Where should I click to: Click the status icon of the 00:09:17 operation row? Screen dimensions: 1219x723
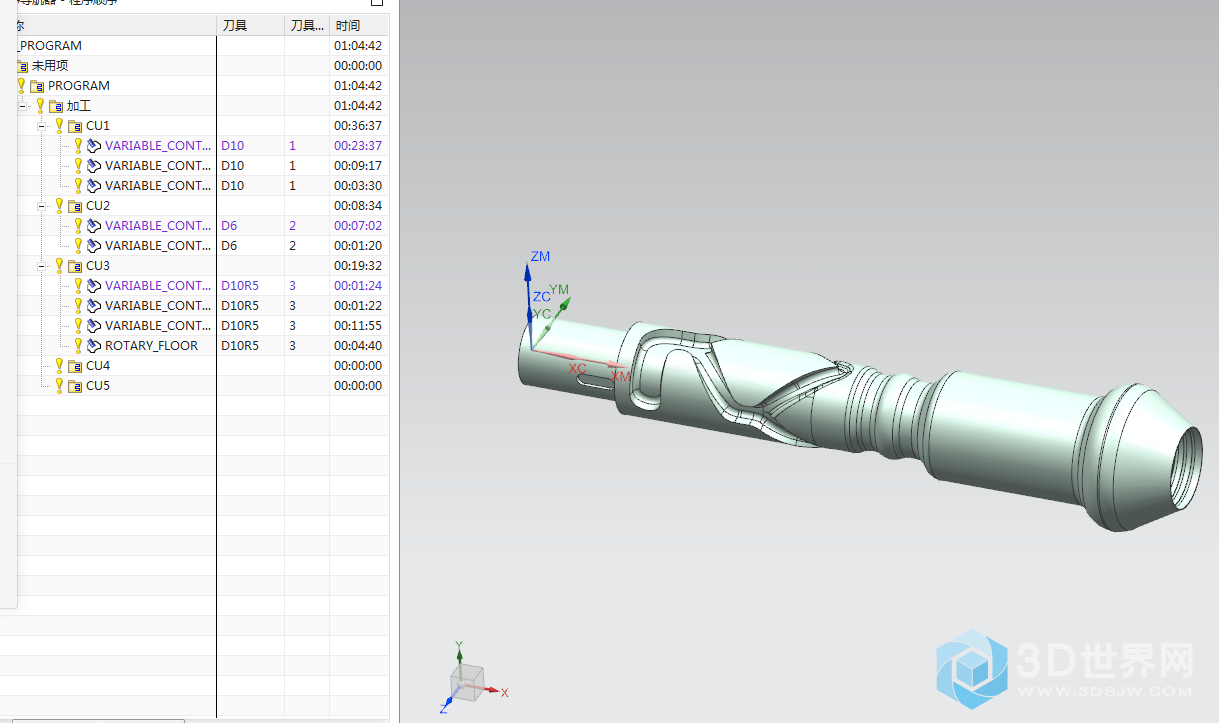[x=79, y=166]
